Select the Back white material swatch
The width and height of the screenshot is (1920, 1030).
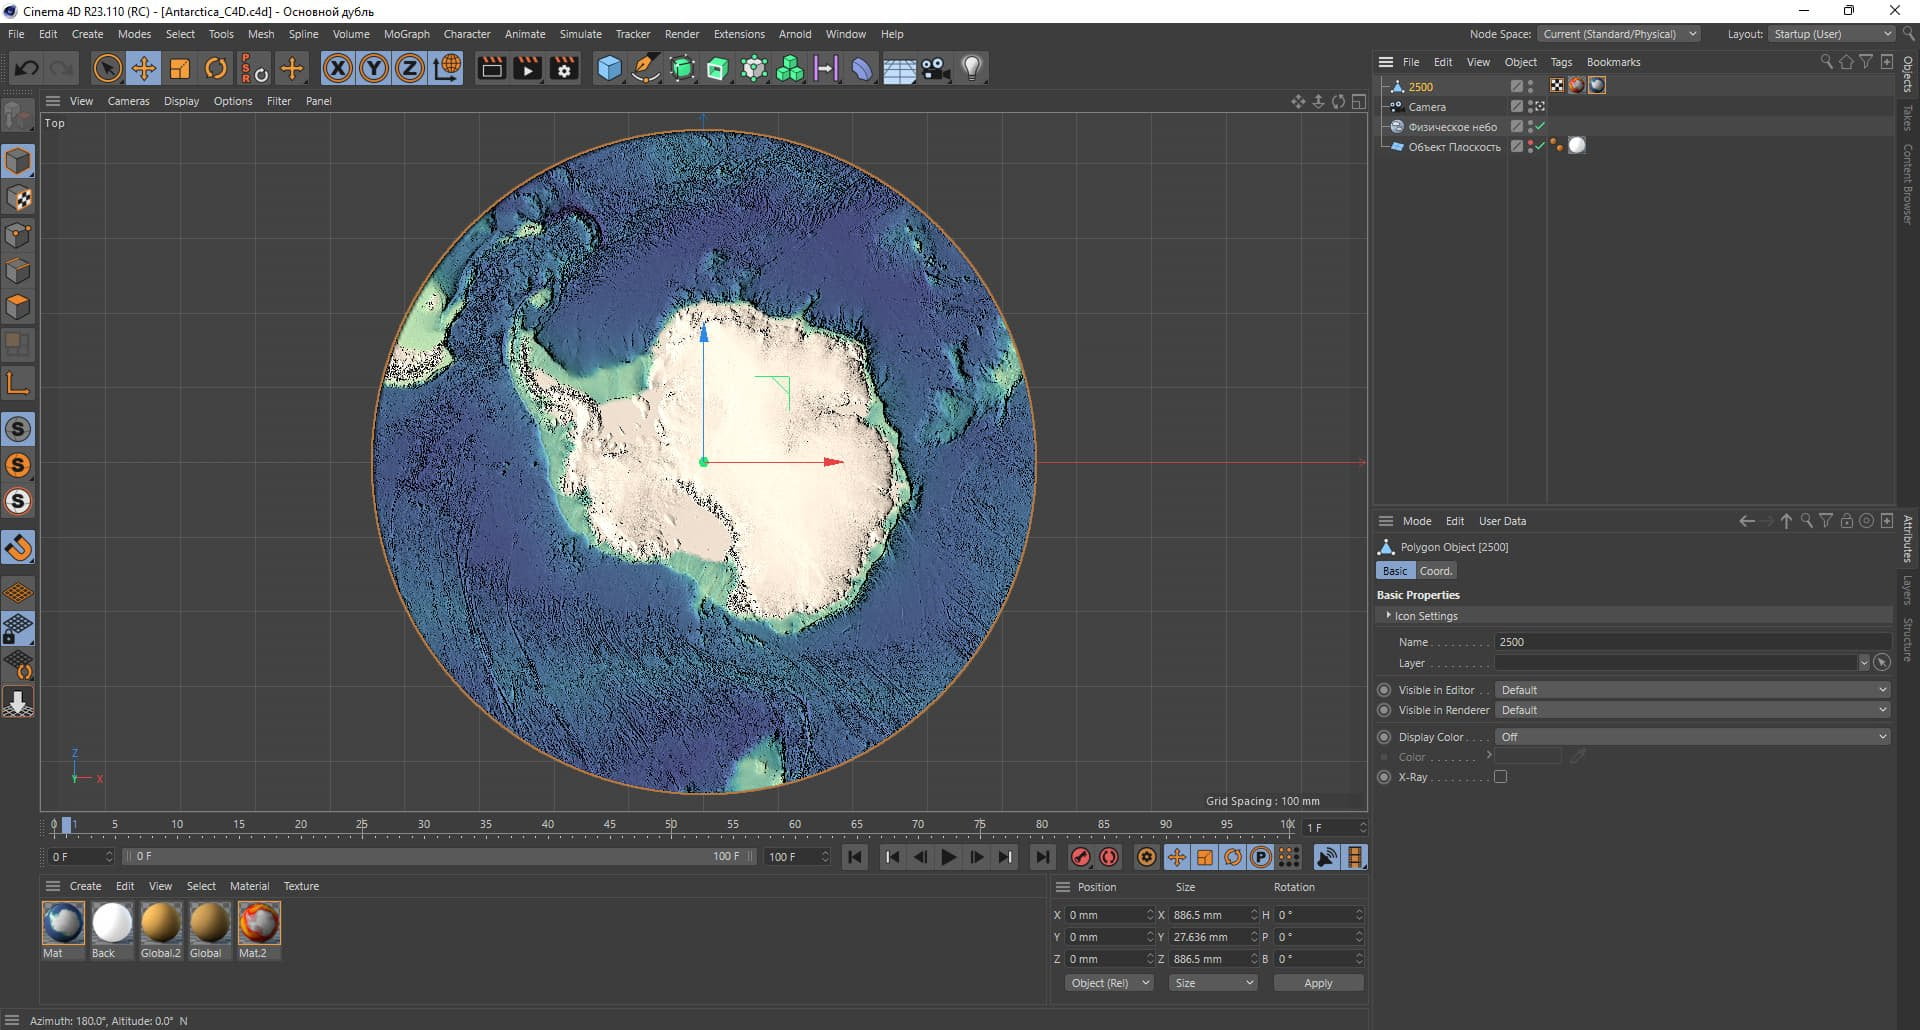tap(112, 923)
